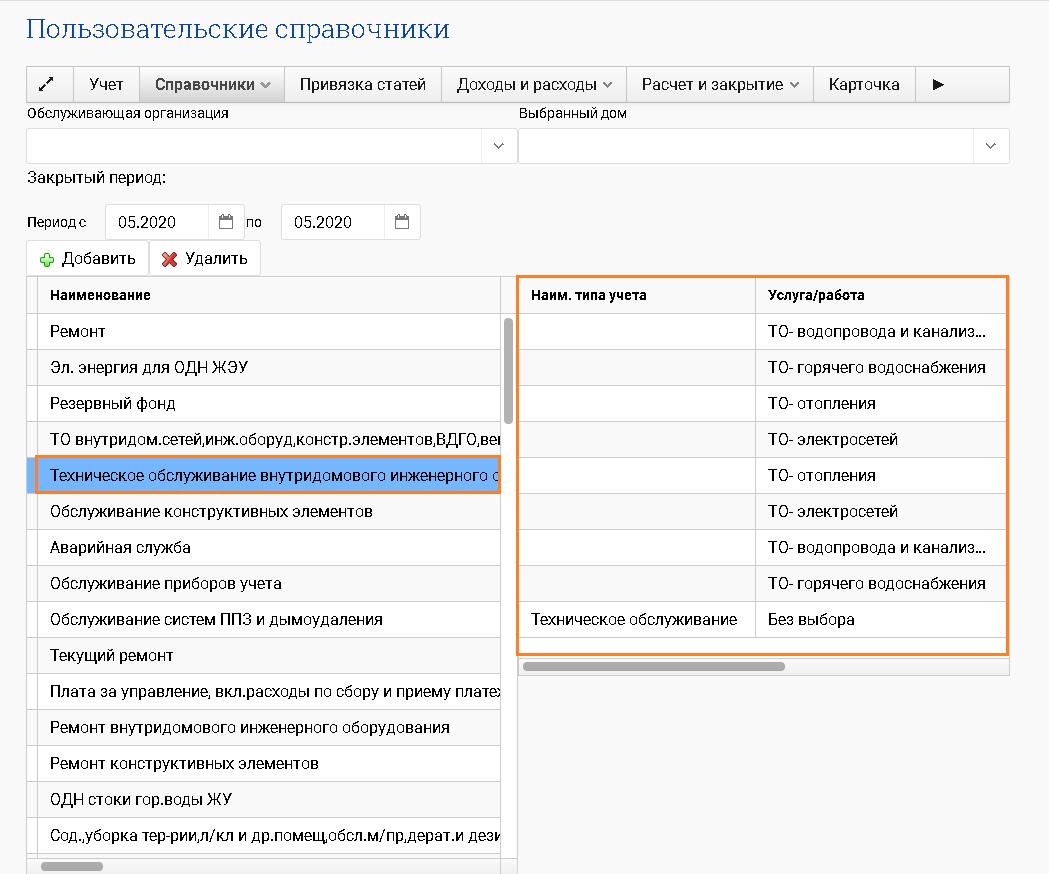Expand the Доходы и расходы menu
The image size is (1049, 874).
[x=534, y=85]
